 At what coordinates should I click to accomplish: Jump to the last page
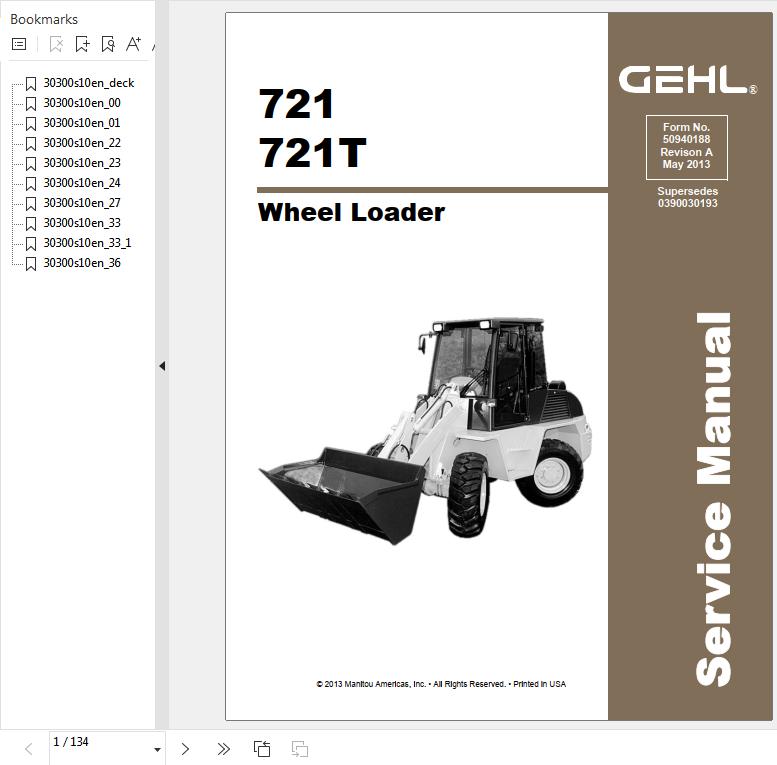tap(223, 749)
